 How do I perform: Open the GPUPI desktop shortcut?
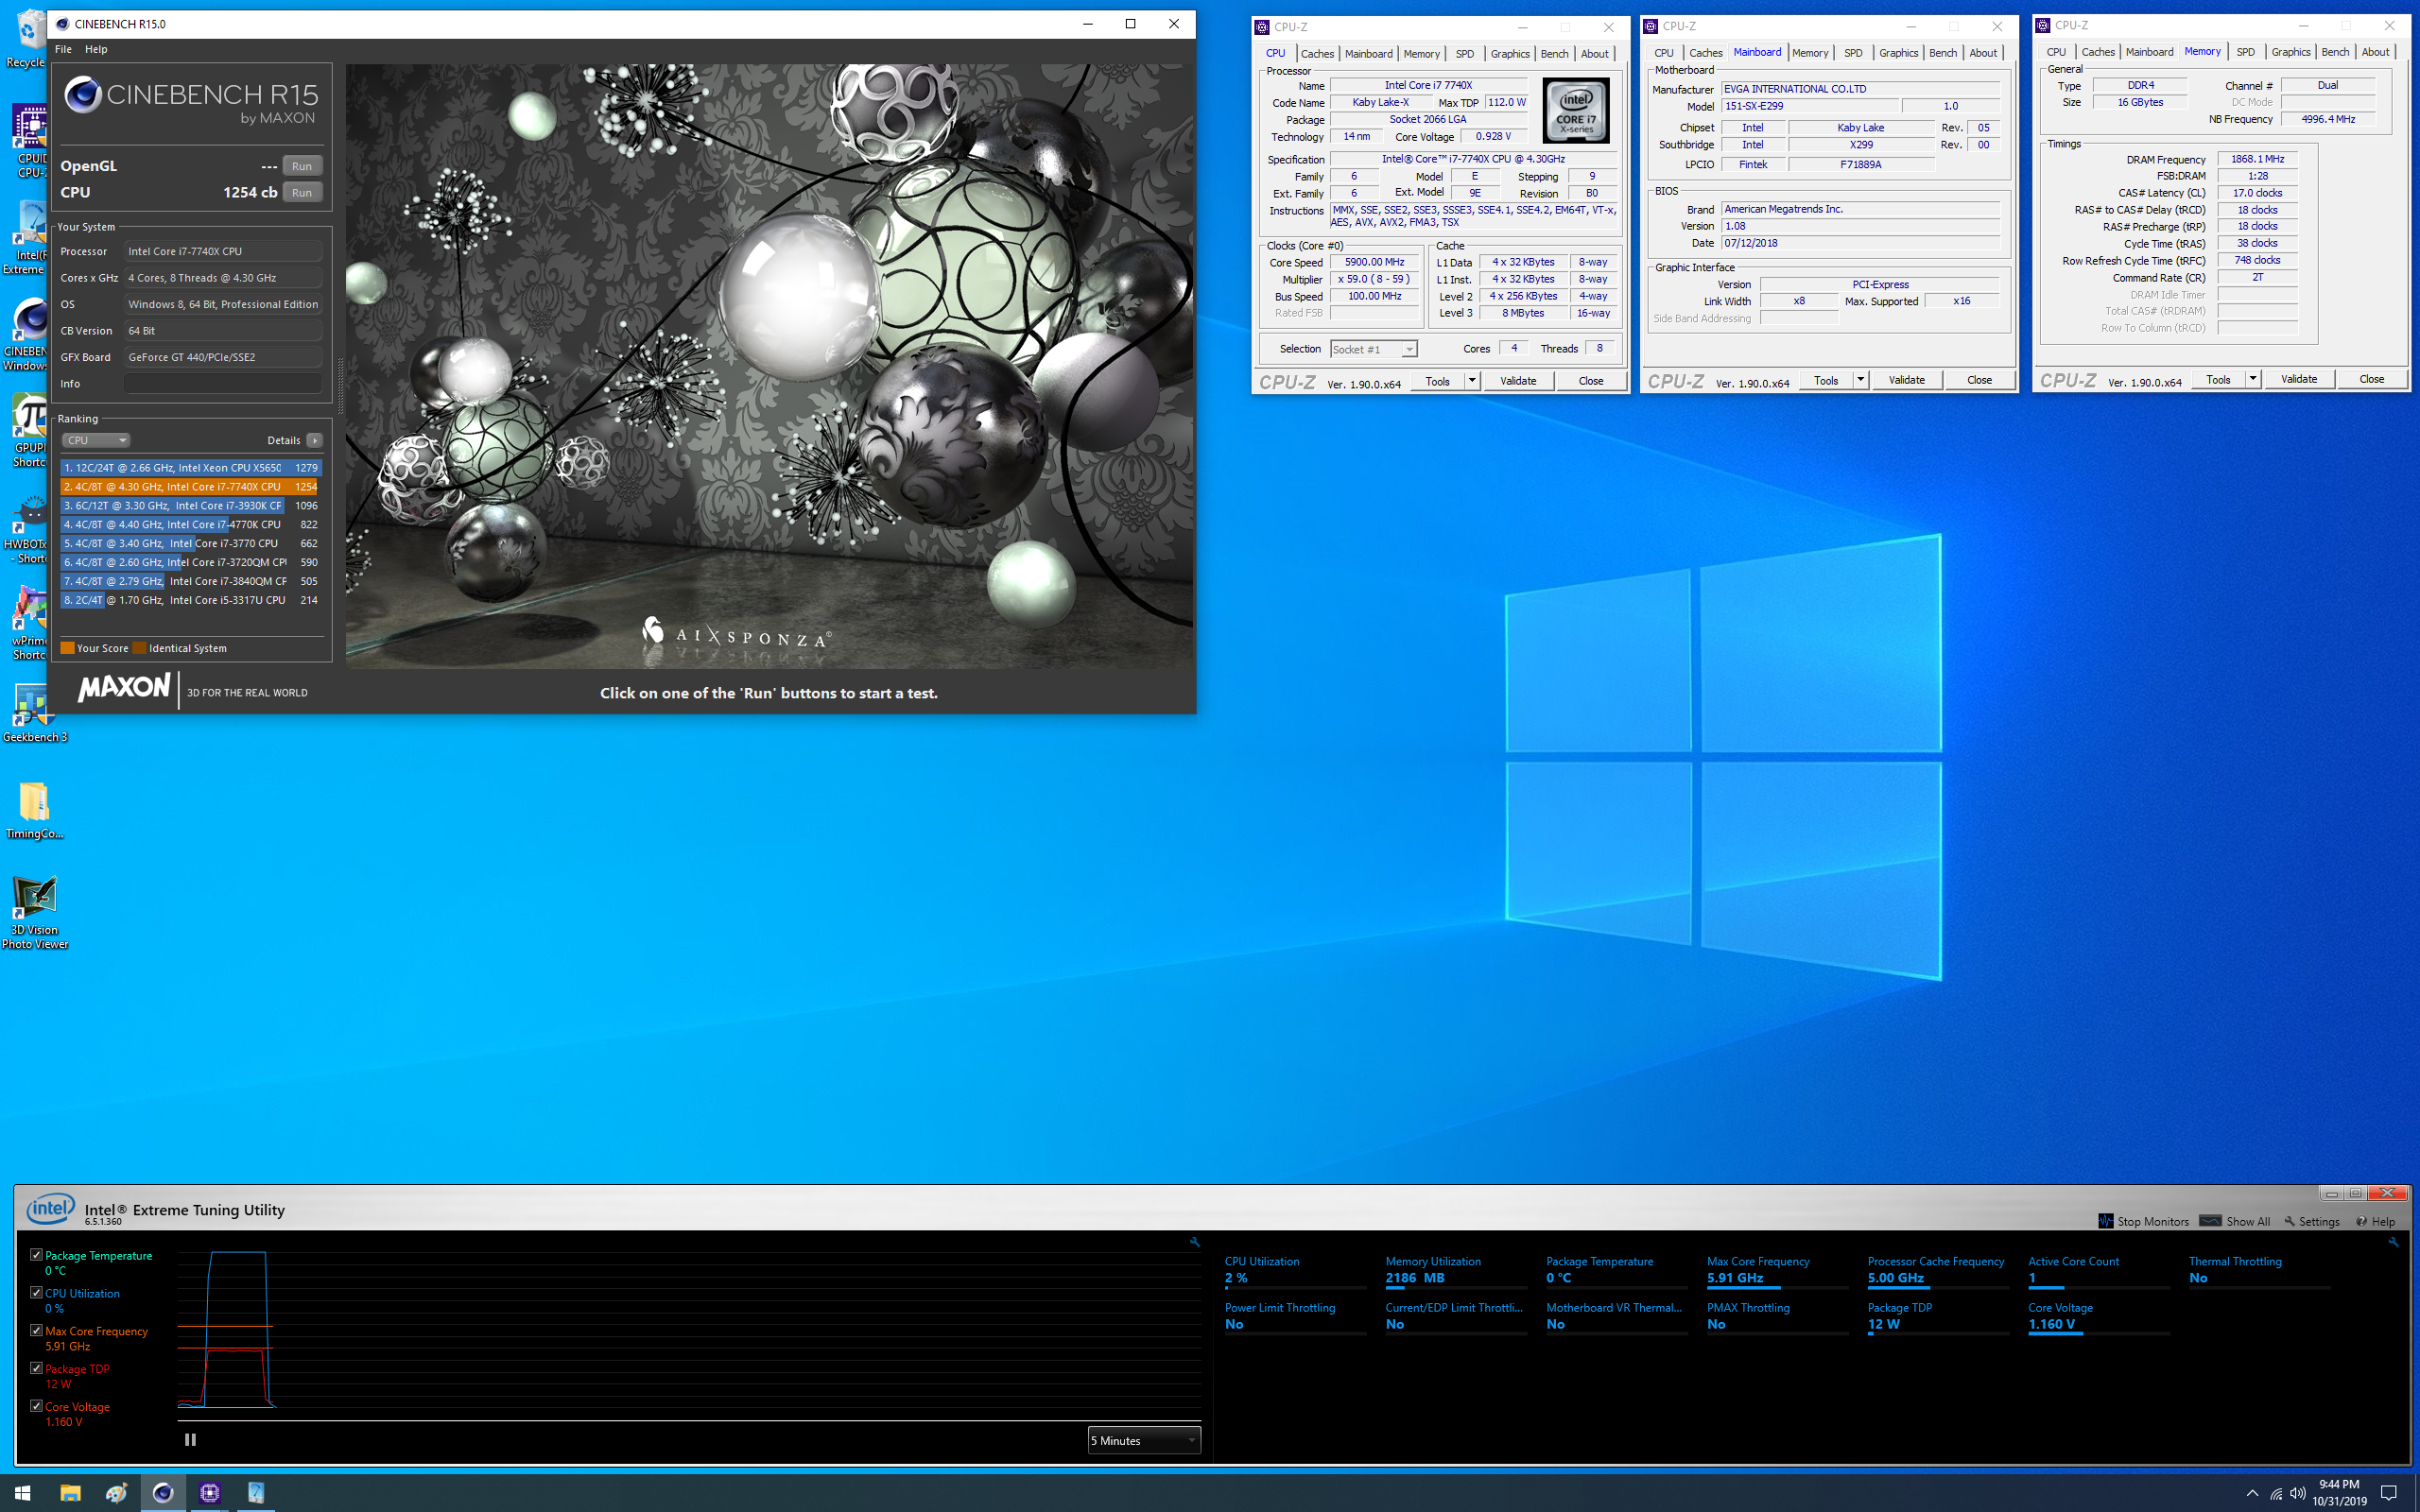[x=28, y=431]
